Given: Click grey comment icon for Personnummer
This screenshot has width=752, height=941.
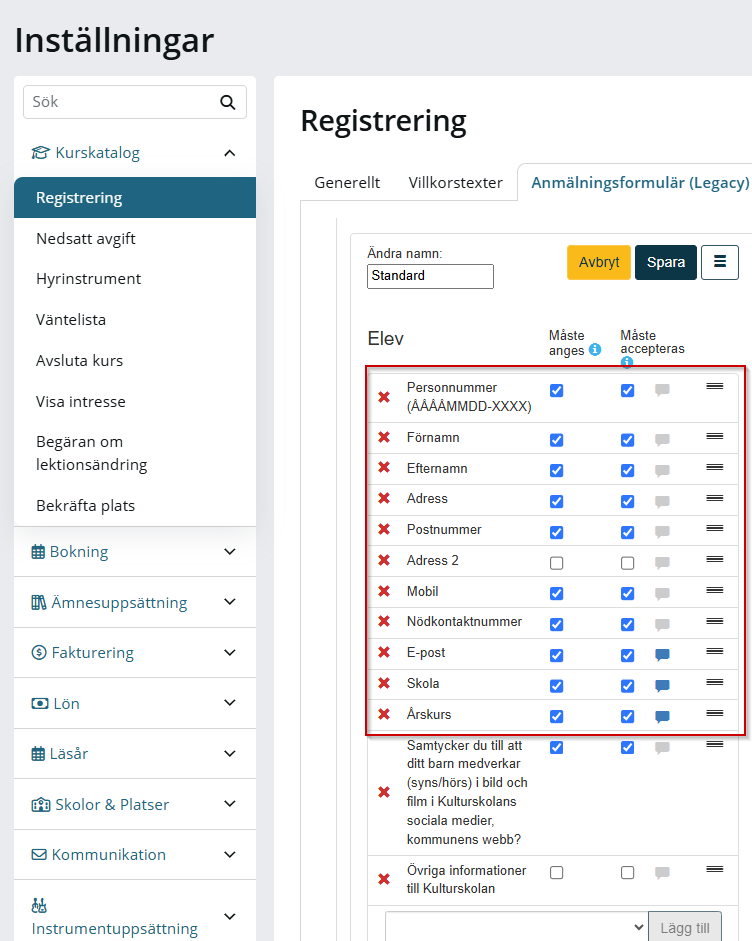Looking at the screenshot, I should (x=662, y=390).
